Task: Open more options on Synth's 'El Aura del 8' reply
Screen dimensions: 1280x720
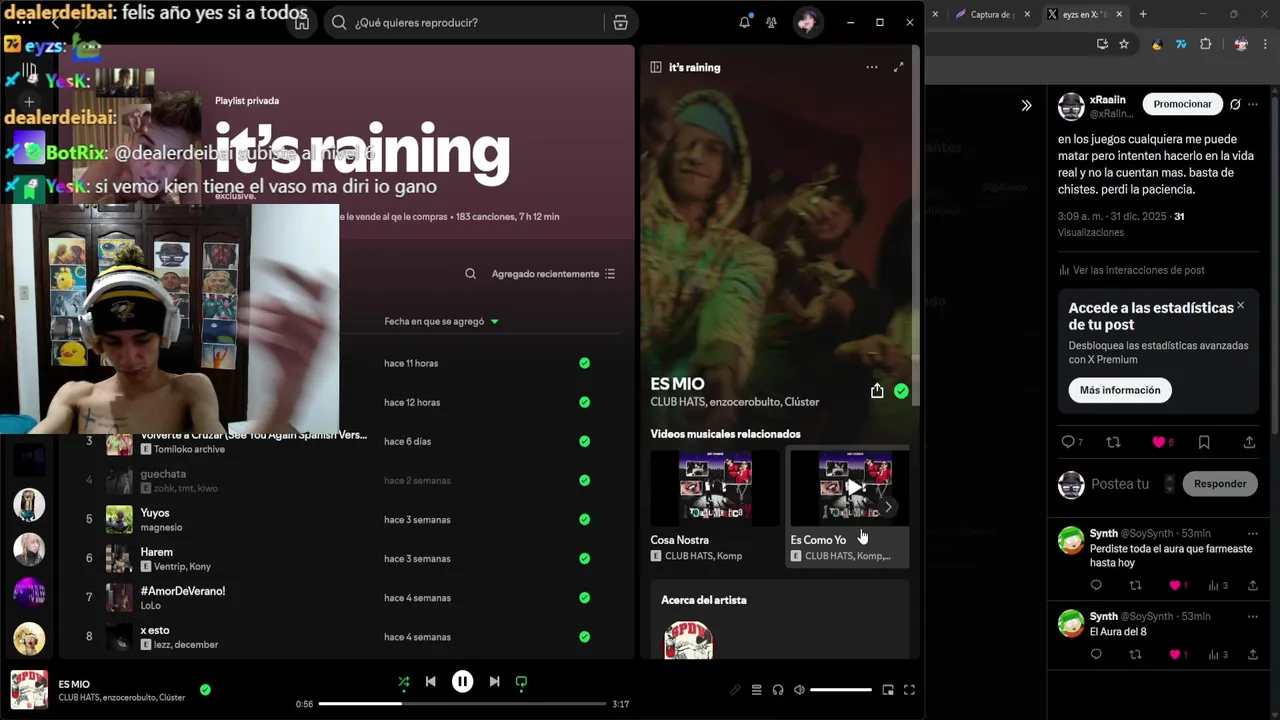Action: (1253, 617)
